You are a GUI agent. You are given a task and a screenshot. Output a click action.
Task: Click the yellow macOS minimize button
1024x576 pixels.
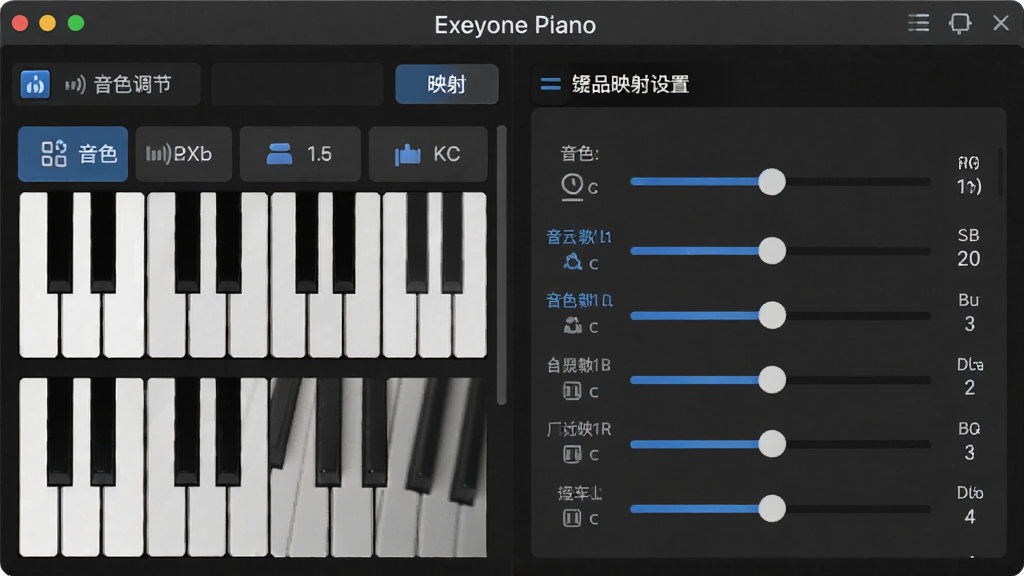click(x=48, y=24)
